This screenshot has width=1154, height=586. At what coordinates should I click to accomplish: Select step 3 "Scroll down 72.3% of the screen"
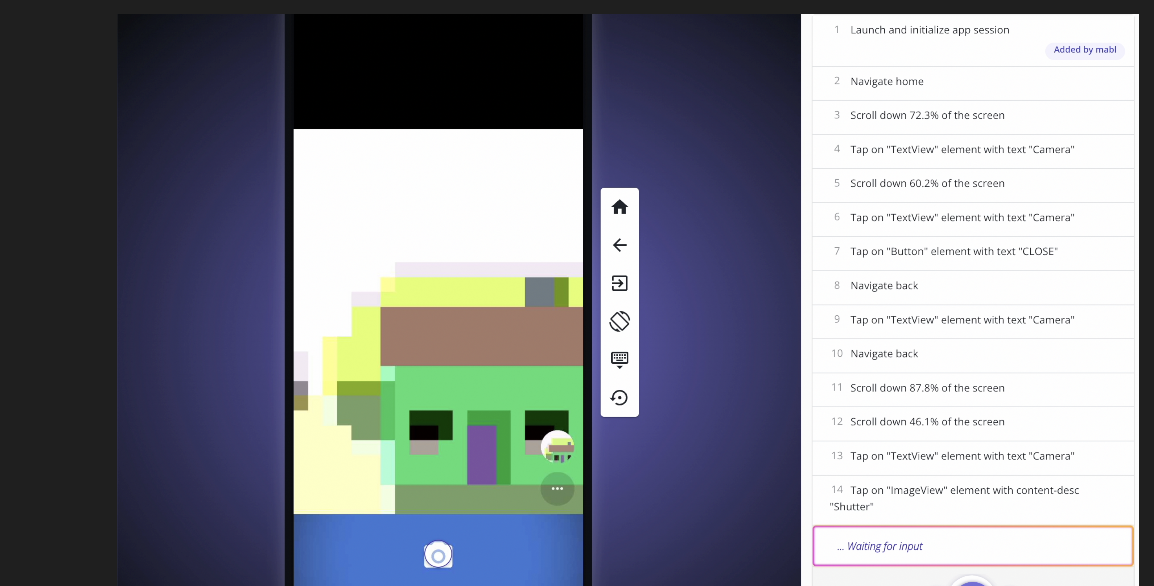click(x=973, y=116)
